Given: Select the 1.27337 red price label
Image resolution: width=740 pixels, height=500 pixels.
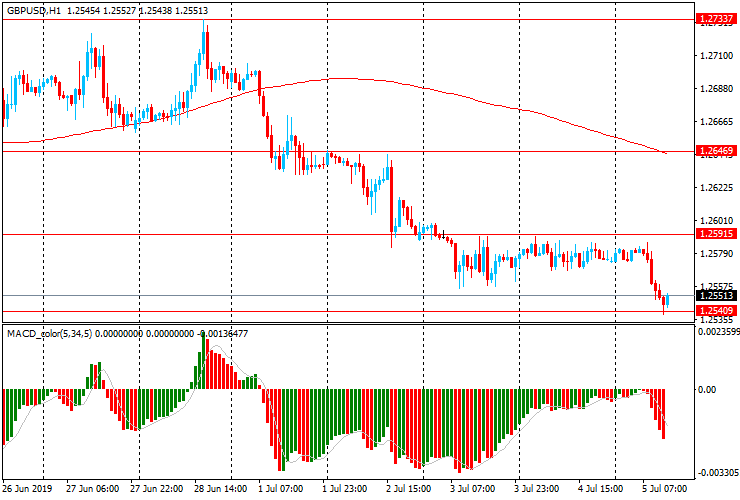Looking at the screenshot, I should pyautogui.click(x=716, y=19).
